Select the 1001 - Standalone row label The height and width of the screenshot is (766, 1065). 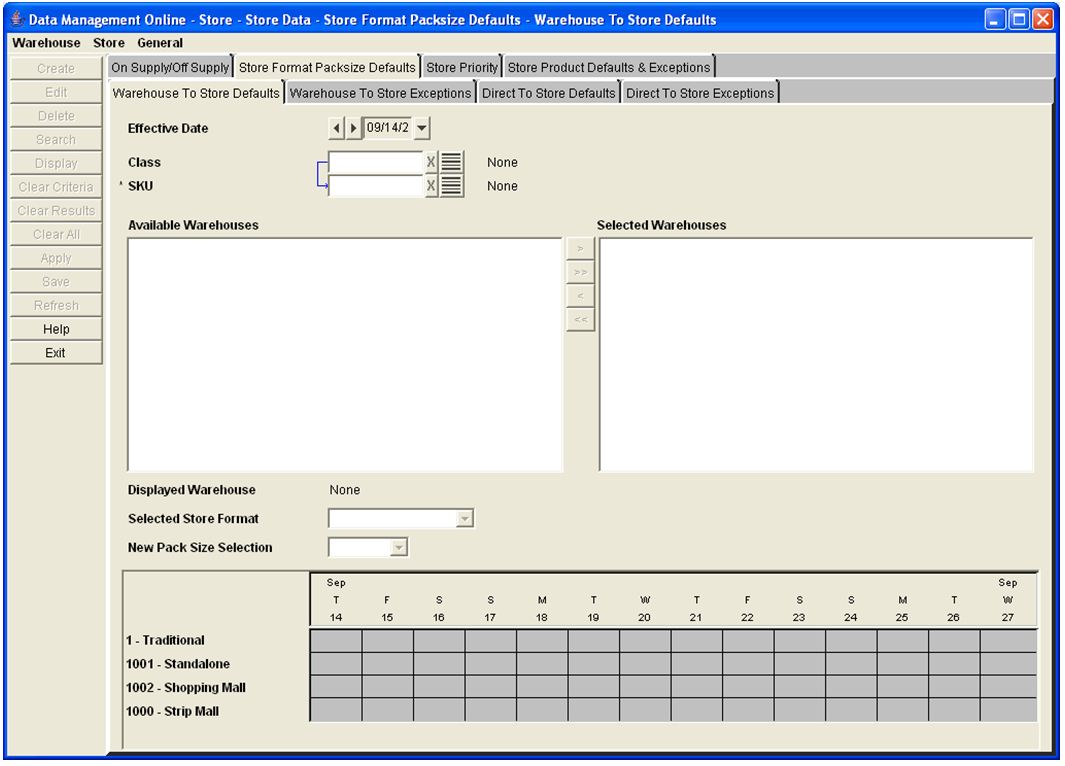(x=178, y=664)
